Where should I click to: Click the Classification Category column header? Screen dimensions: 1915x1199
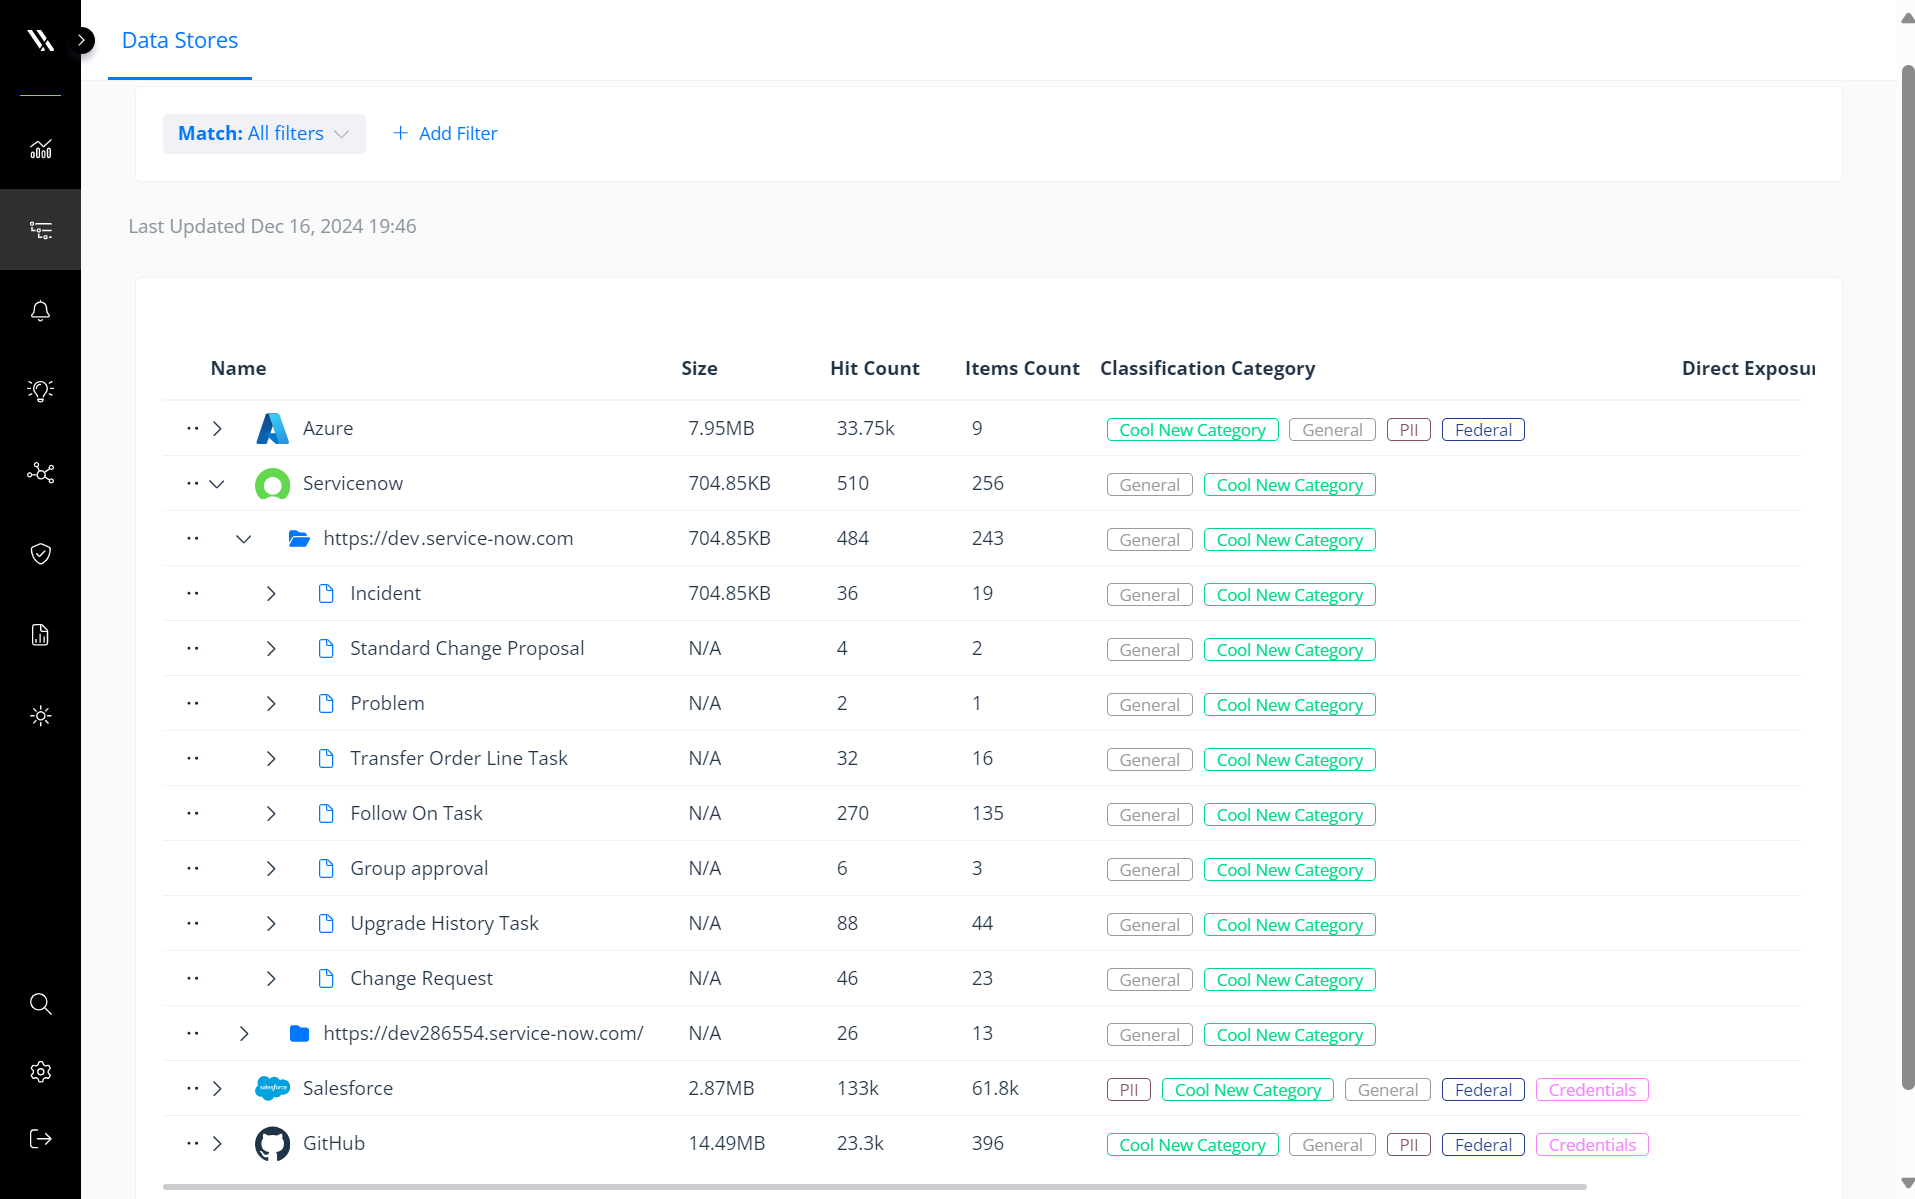(x=1207, y=368)
